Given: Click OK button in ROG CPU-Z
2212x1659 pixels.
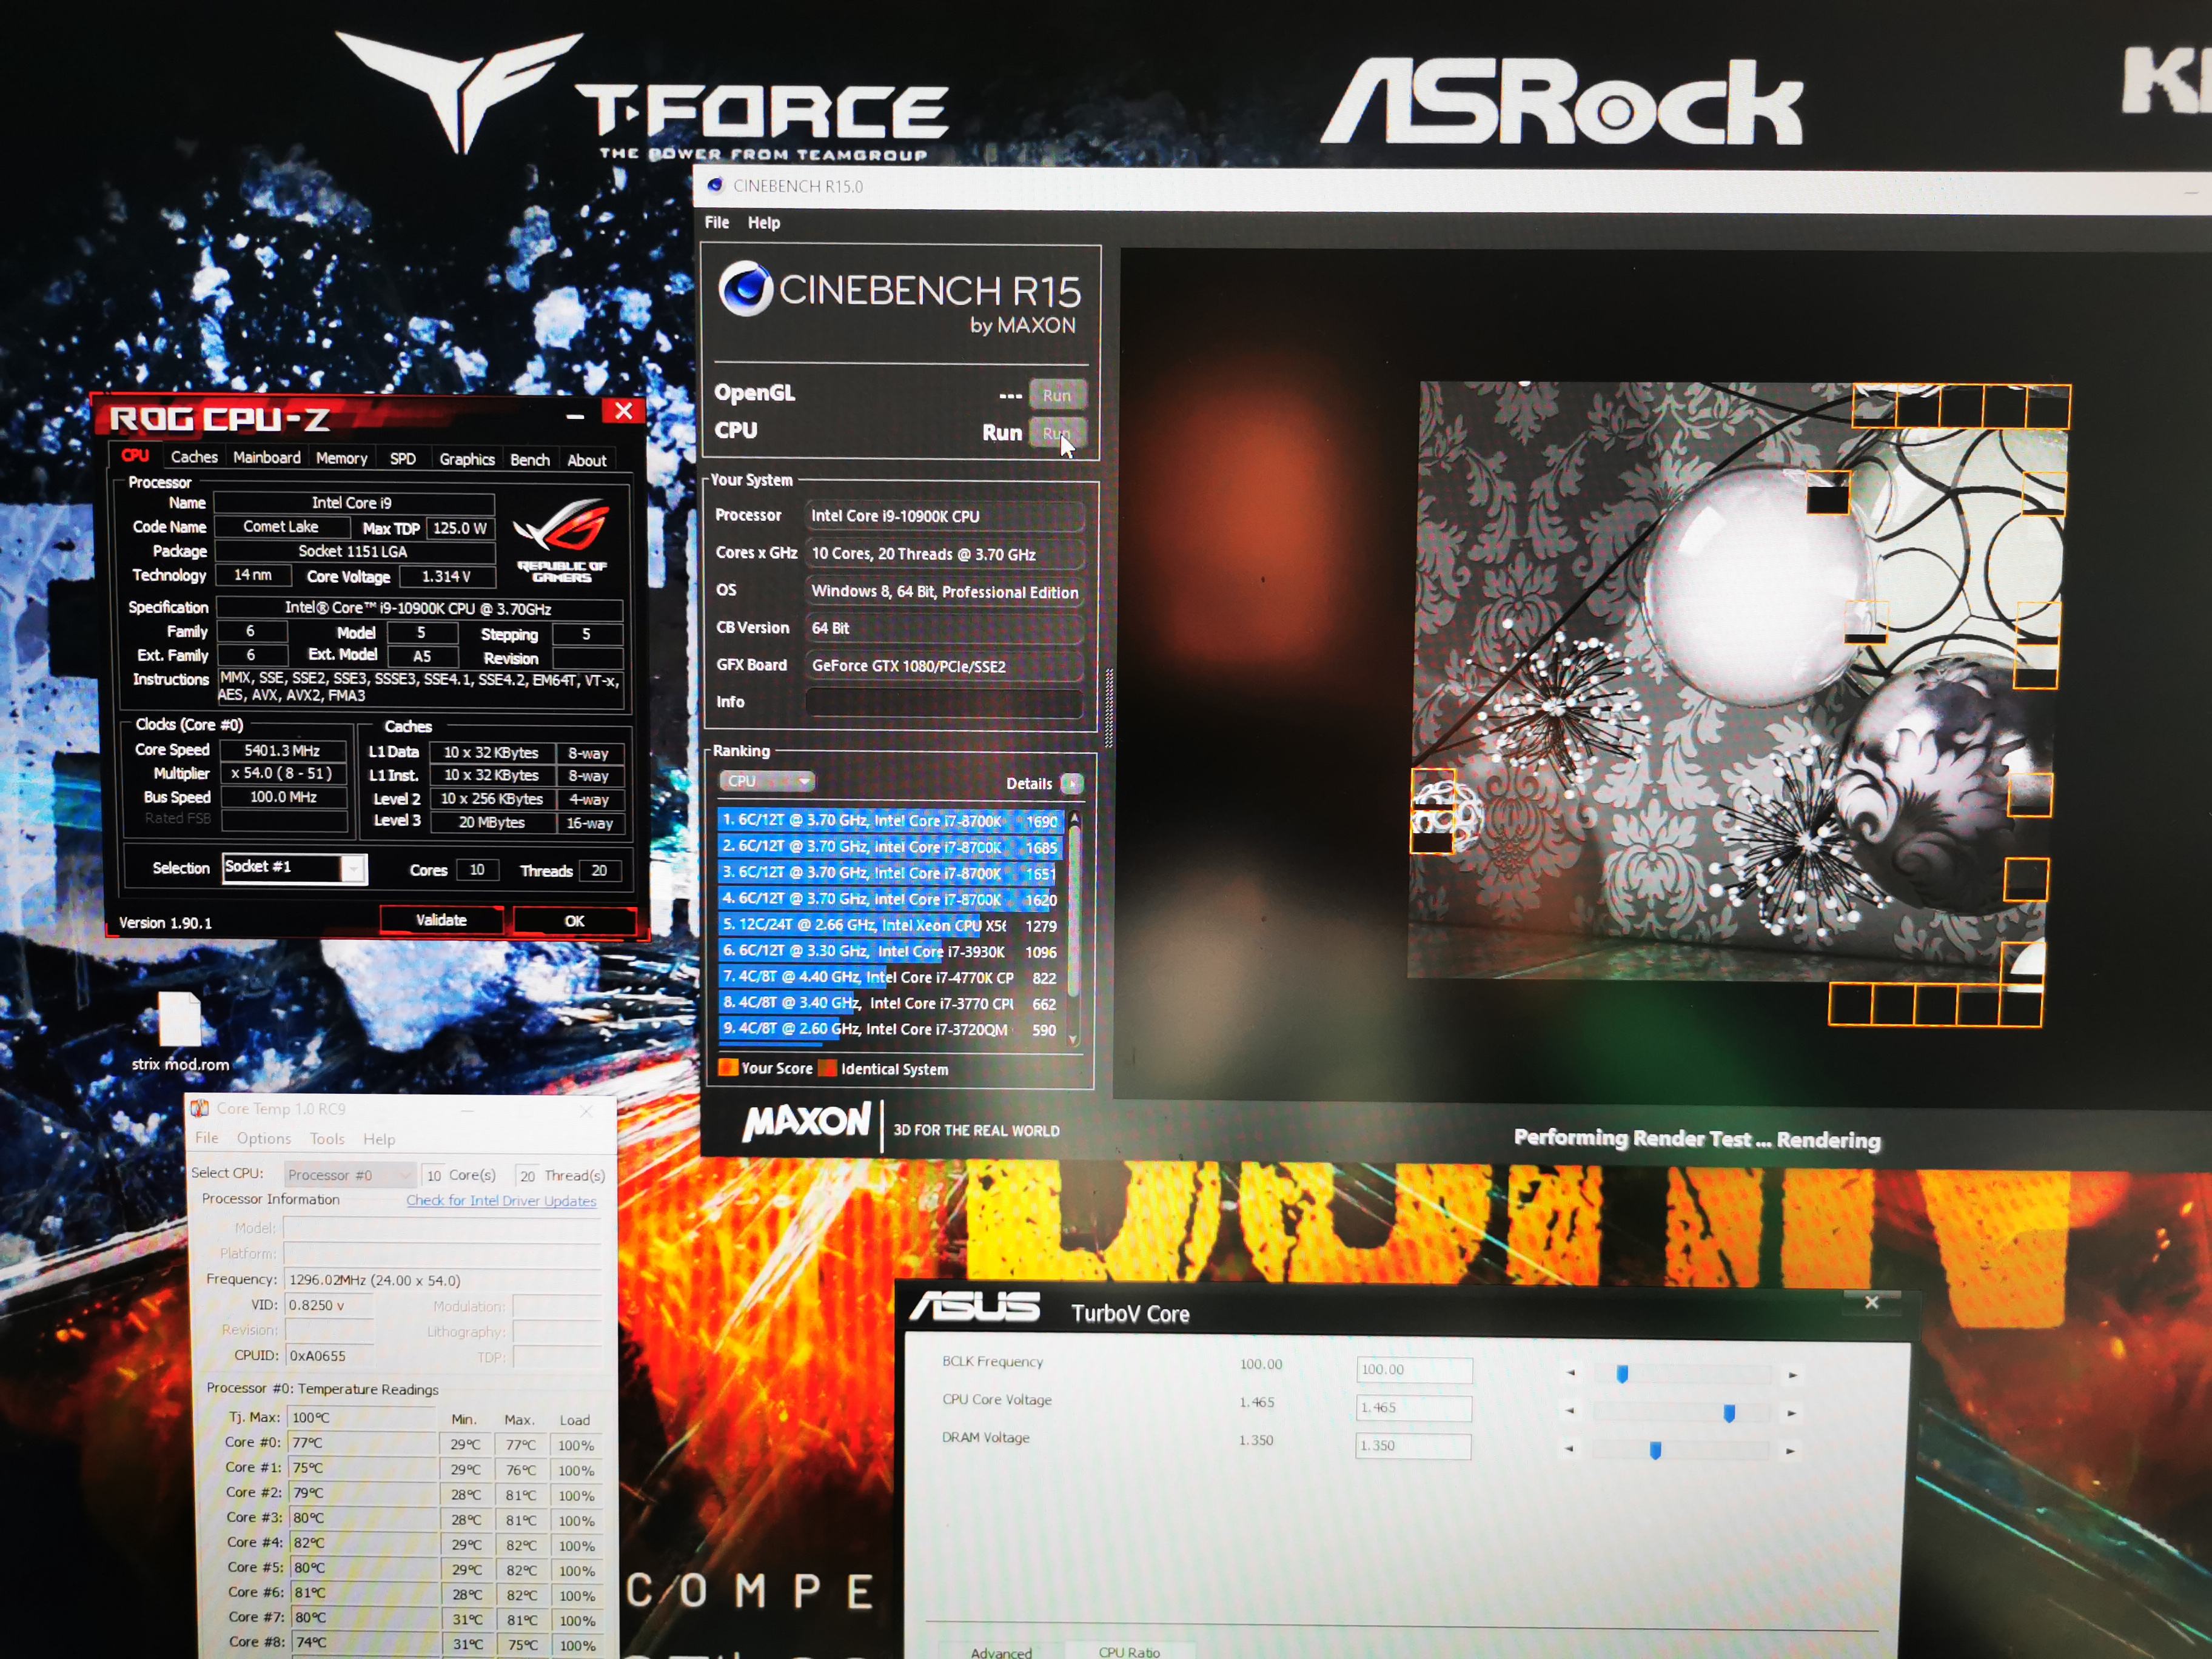Looking at the screenshot, I should tap(574, 921).
